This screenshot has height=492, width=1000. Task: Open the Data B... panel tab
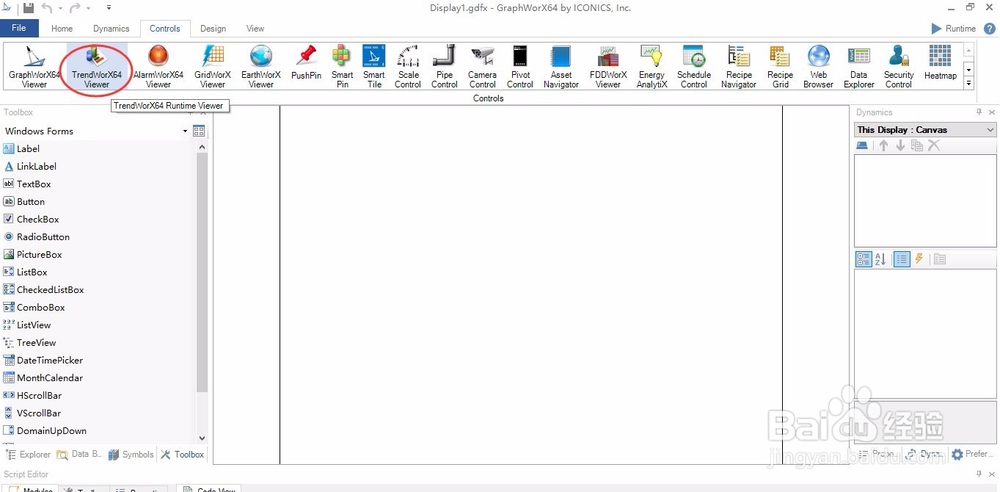click(x=79, y=454)
